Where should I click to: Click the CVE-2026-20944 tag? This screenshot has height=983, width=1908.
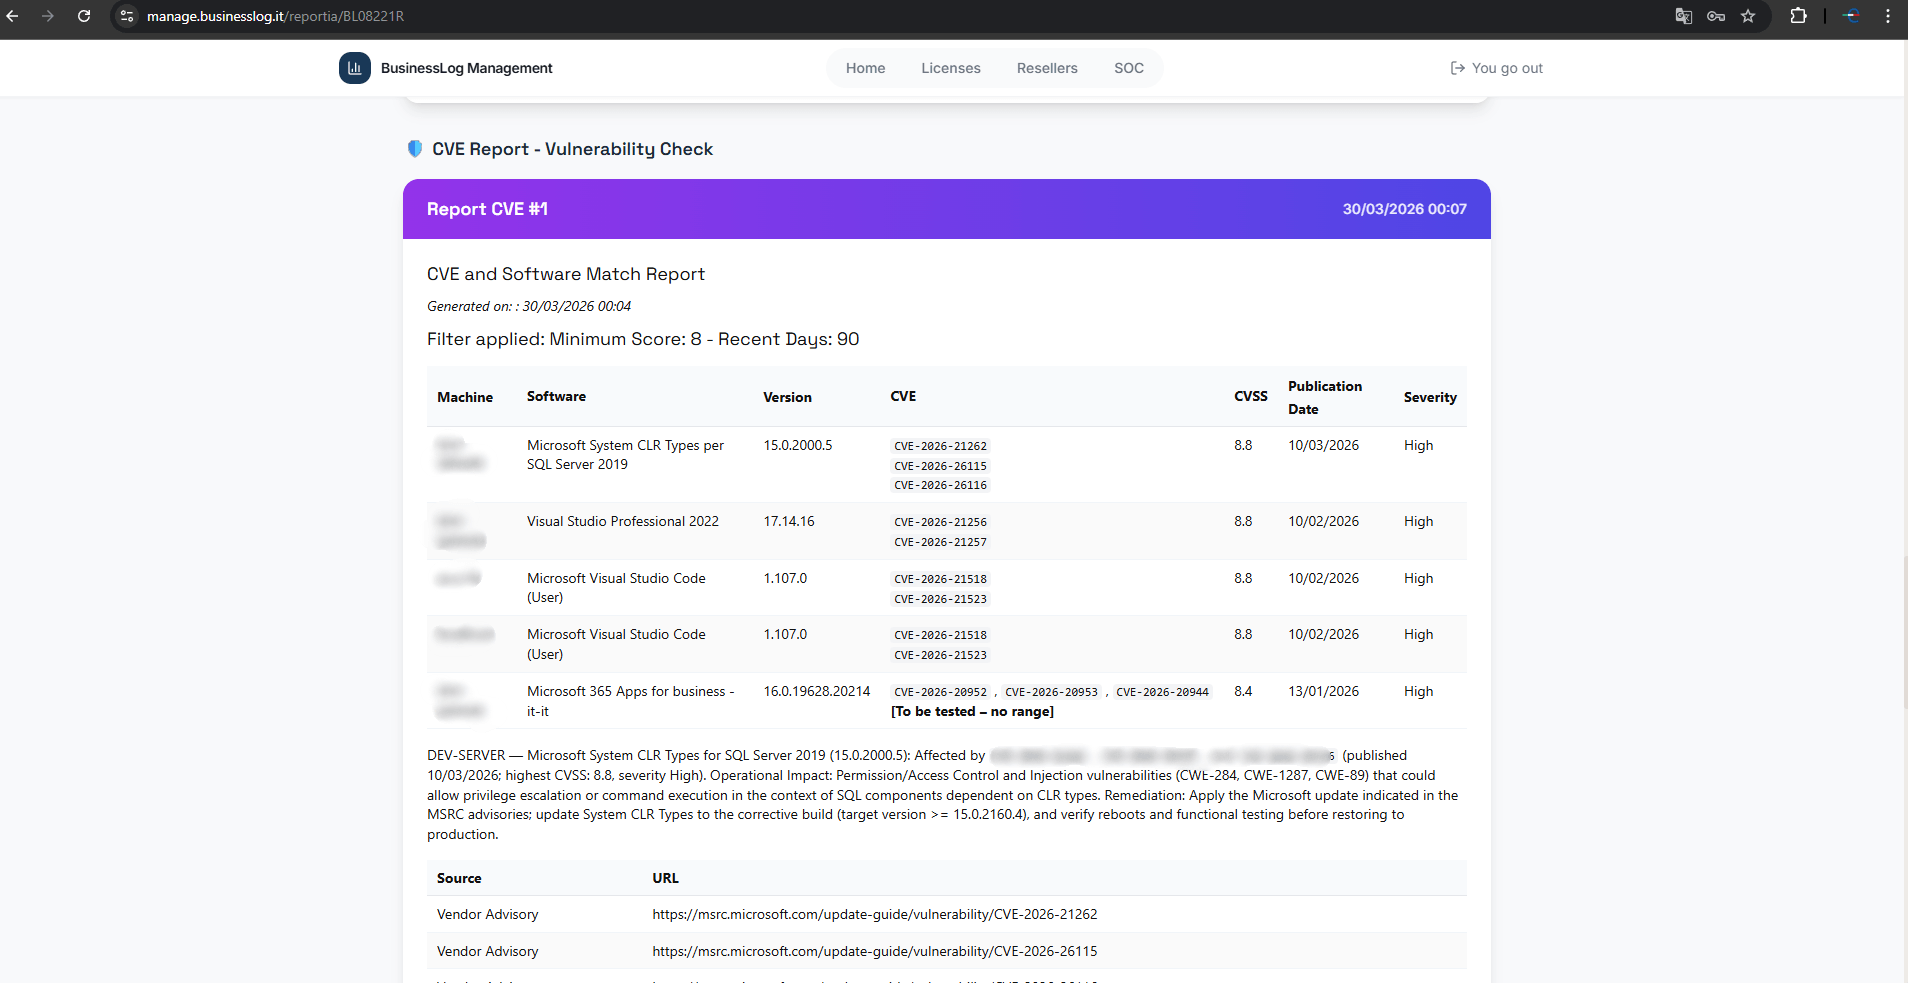1162,692
